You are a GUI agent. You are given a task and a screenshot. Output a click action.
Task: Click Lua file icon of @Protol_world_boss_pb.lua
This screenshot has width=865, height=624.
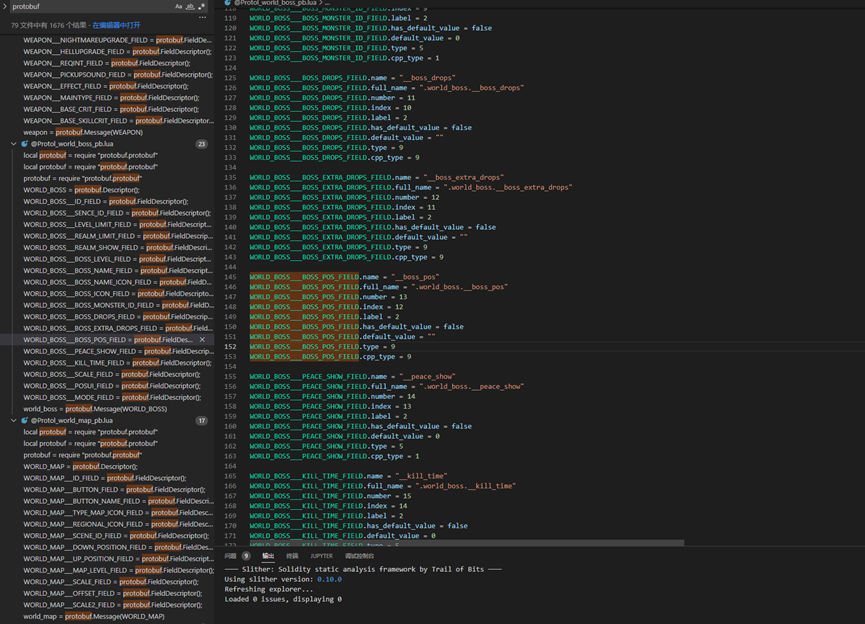[25, 144]
